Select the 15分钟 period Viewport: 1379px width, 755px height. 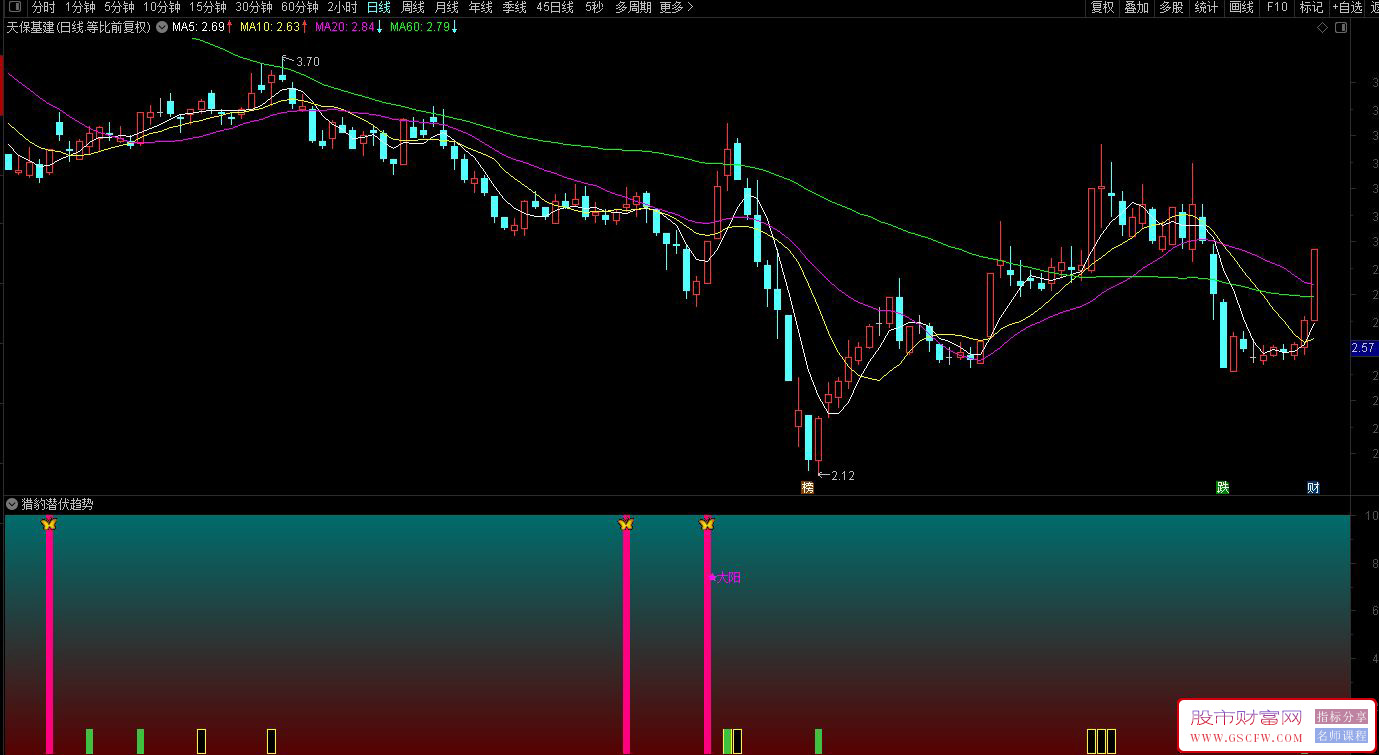207,7
